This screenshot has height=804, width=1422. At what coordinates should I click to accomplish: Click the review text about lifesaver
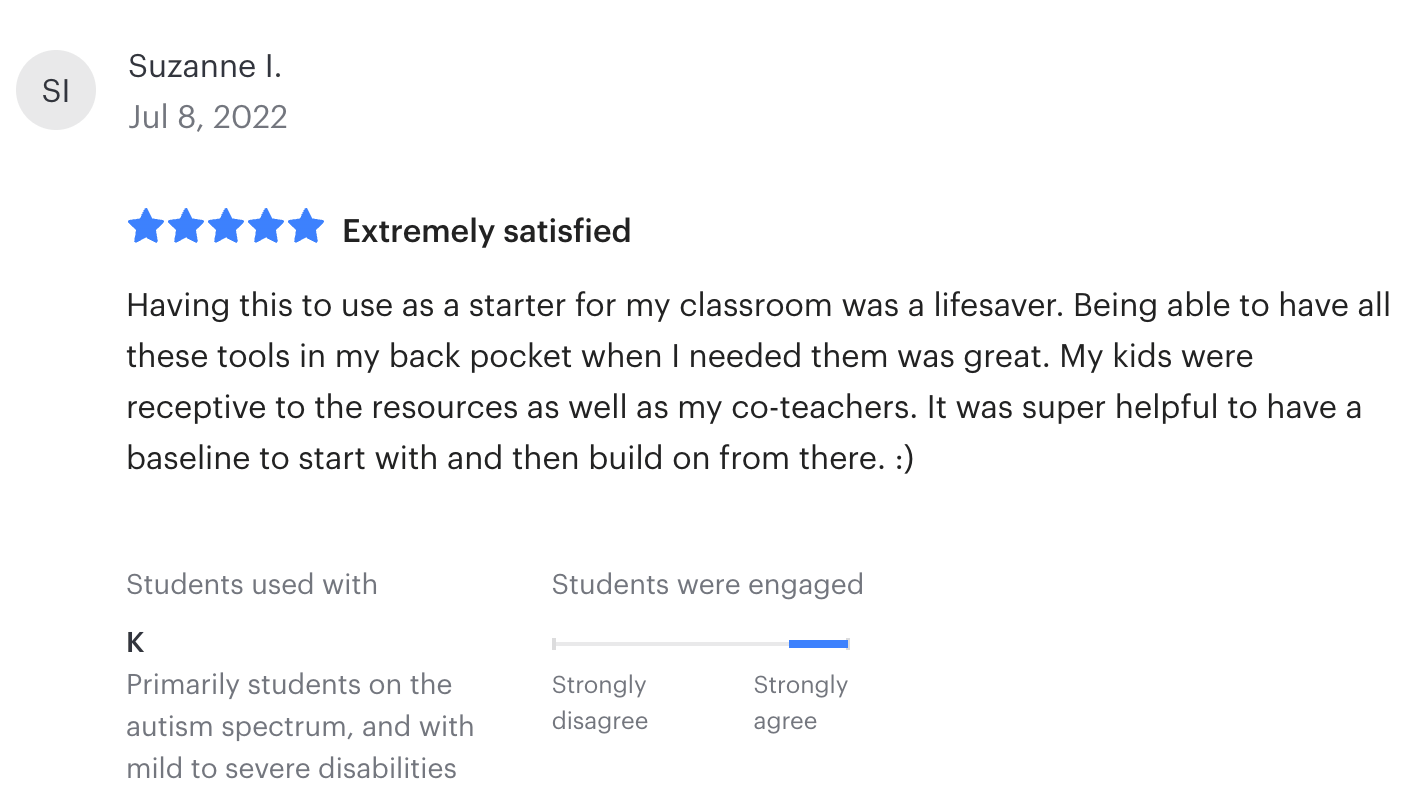pos(758,305)
